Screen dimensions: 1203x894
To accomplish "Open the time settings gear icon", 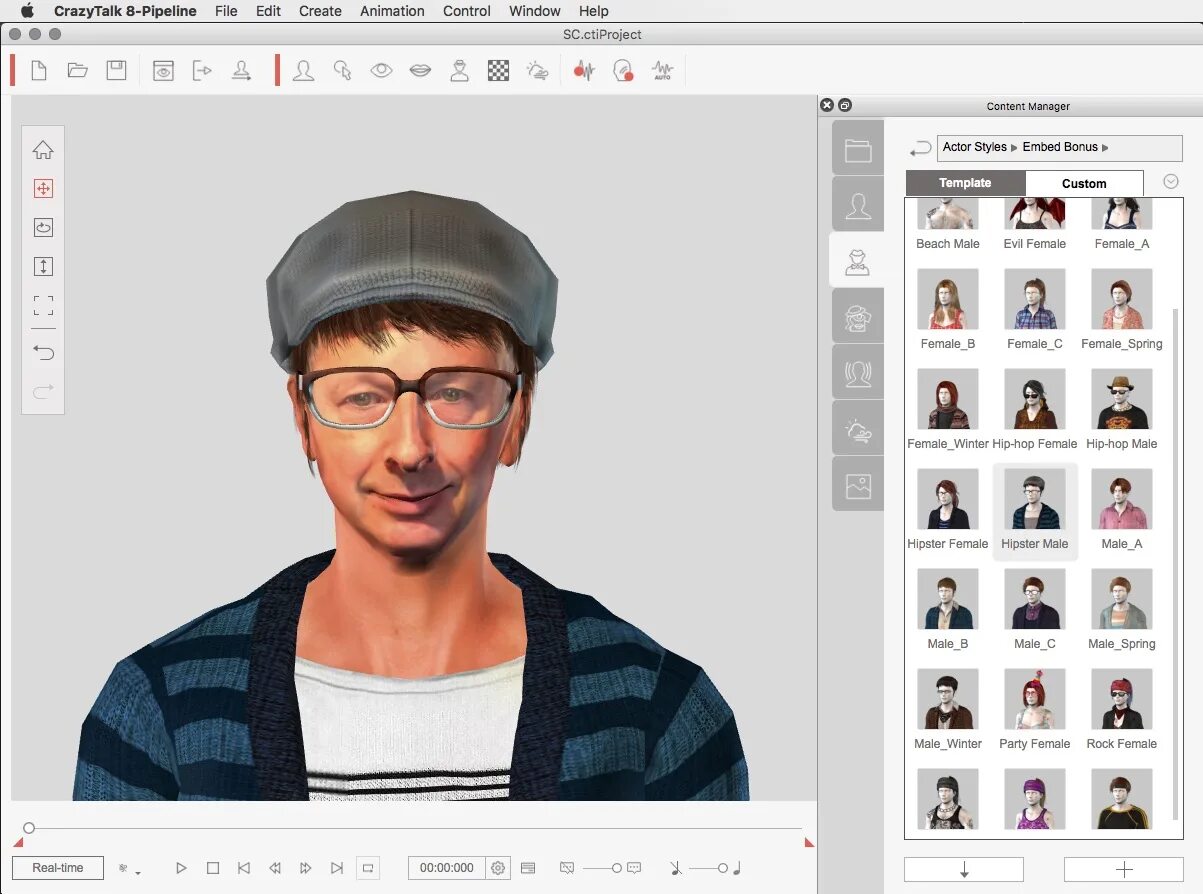I will (498, 868).
